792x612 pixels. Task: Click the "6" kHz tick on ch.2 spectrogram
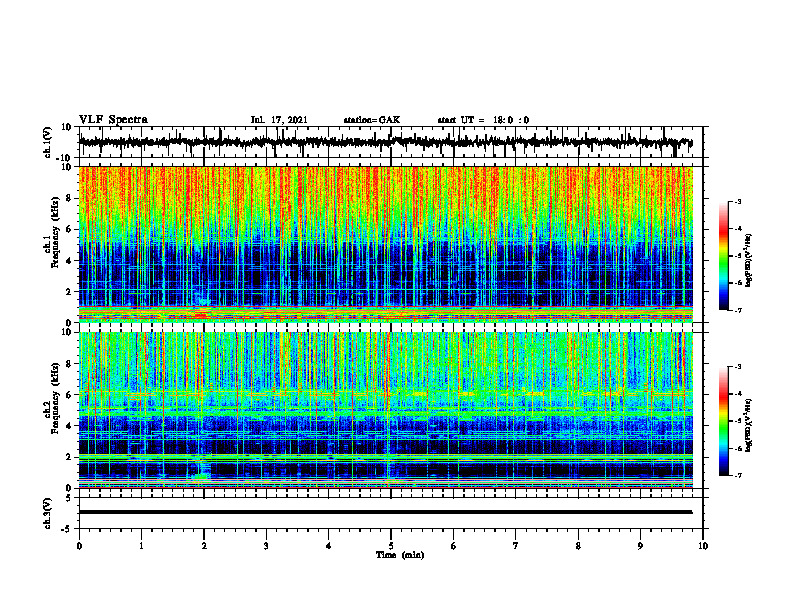tap(70, 395)
